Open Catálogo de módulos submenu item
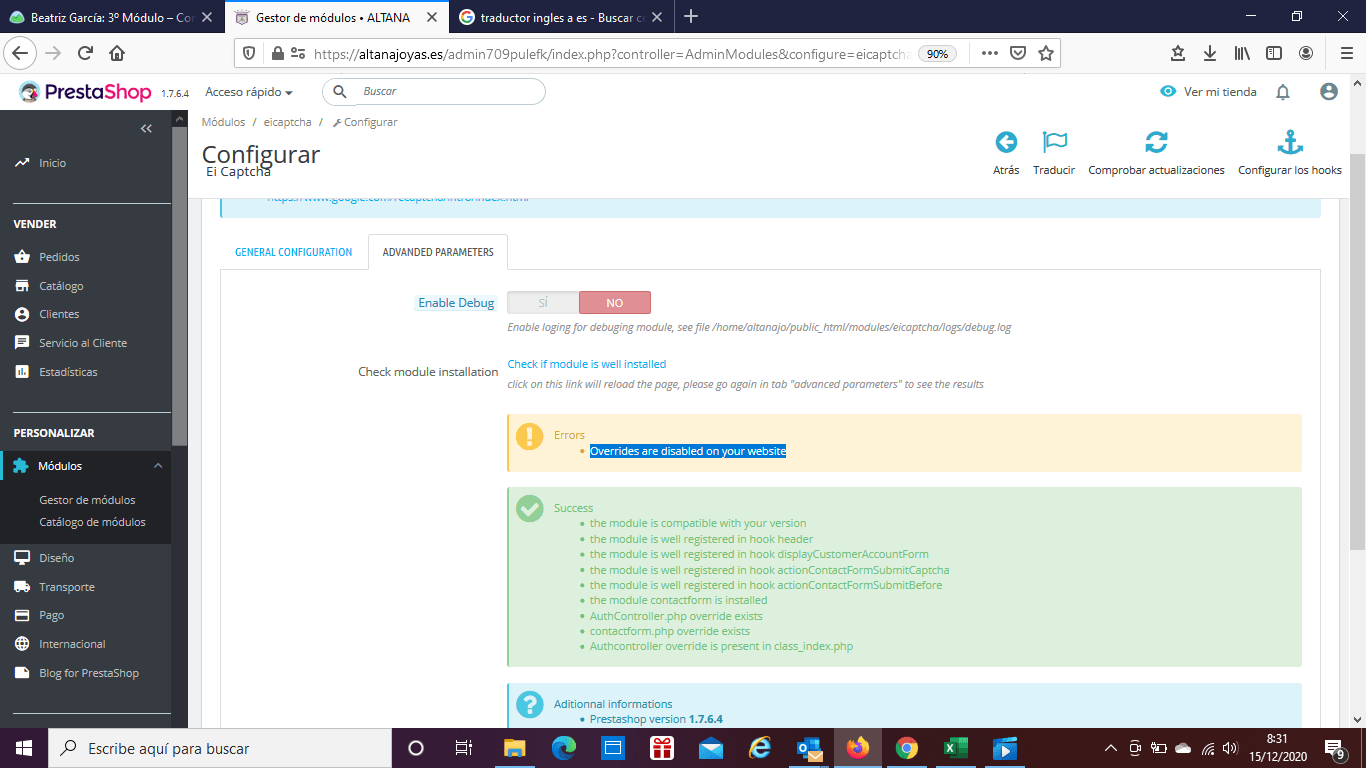Image resolution: width=1366 pixels, height=768 pixels. point(92,522)
